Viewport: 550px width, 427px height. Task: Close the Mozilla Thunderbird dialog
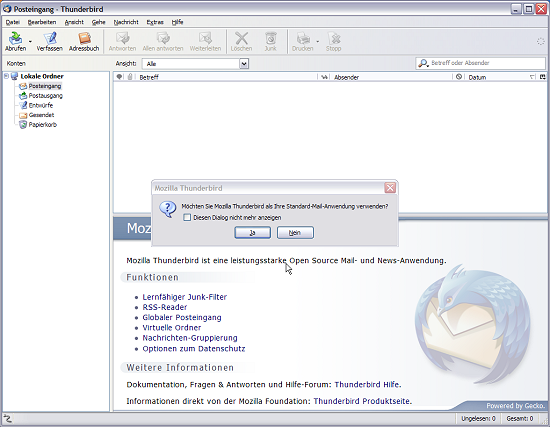[390, 188]
